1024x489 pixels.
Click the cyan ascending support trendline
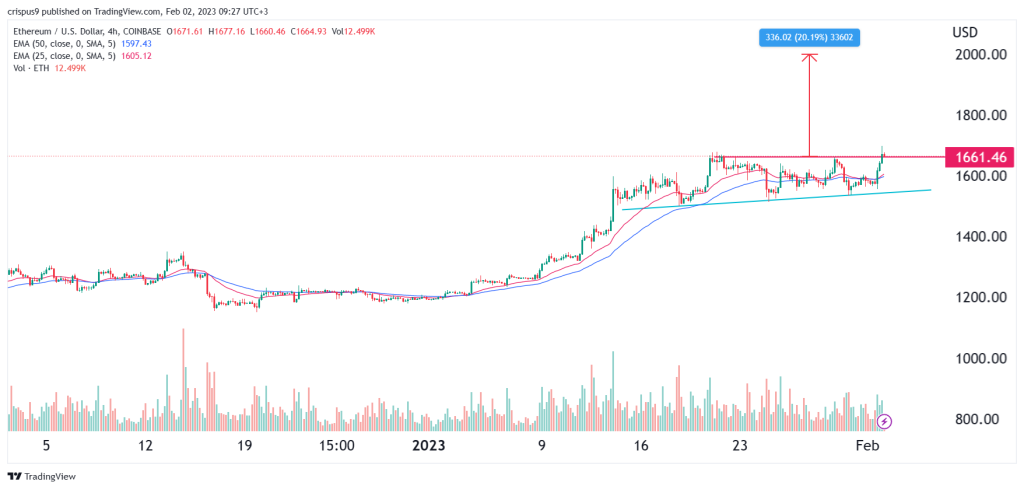[780, 199]
